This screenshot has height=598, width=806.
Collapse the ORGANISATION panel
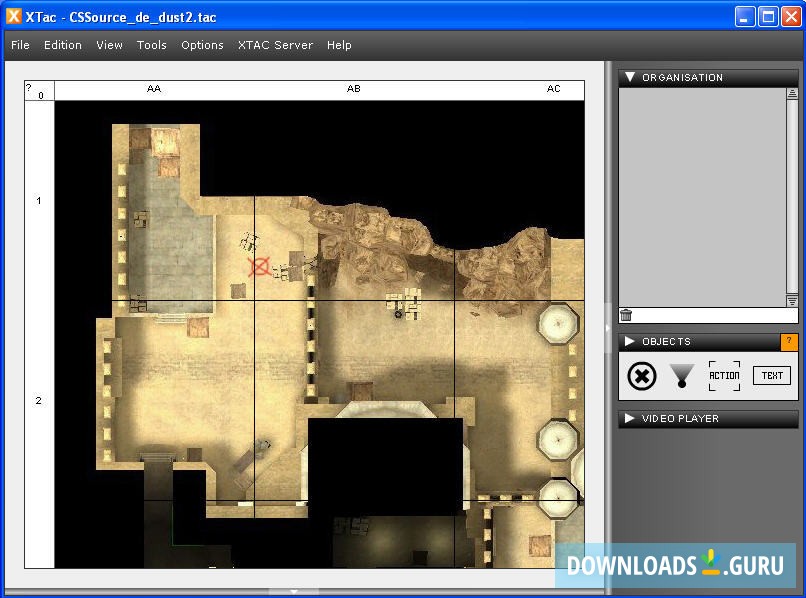click(x=629, y=77)
